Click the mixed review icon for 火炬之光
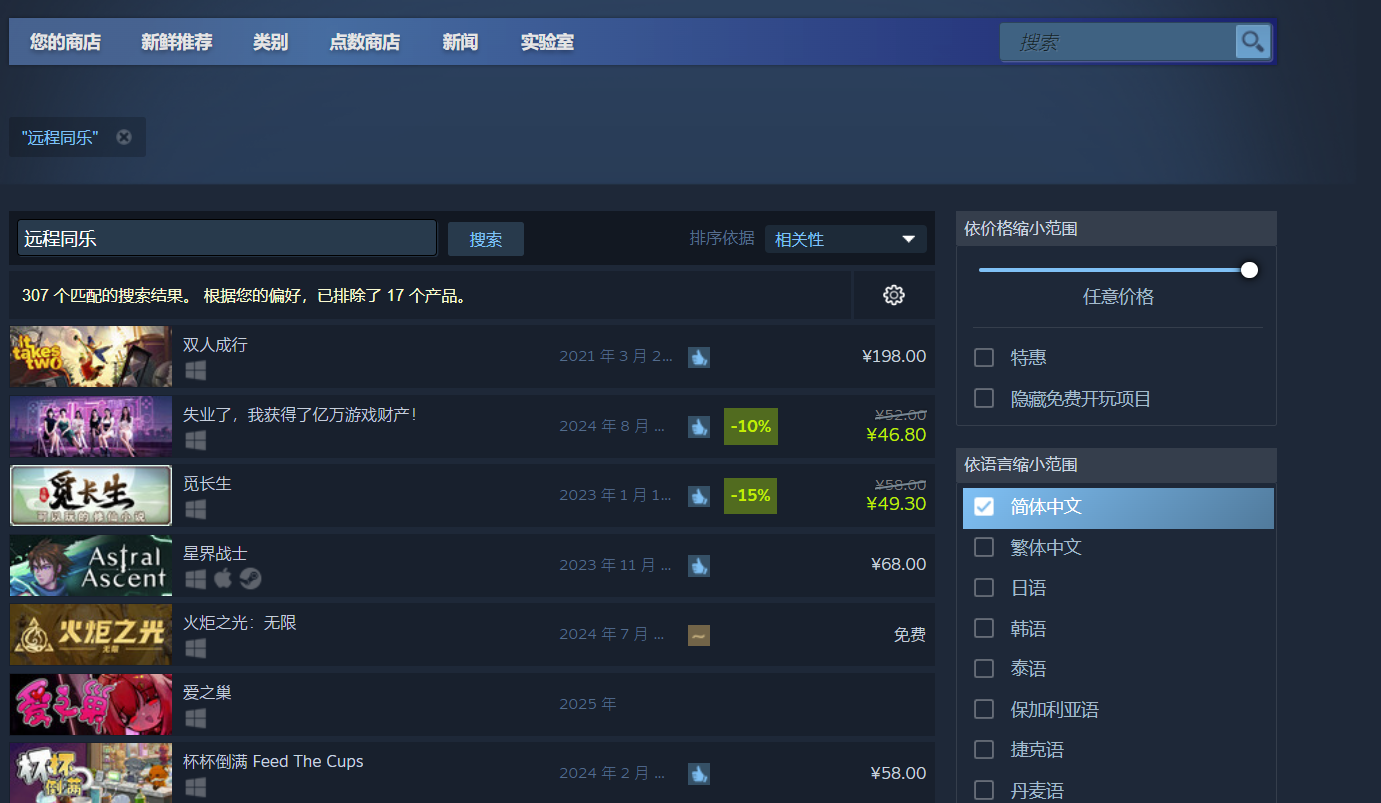Viewport: 1381px width, 803px height. 699,635
